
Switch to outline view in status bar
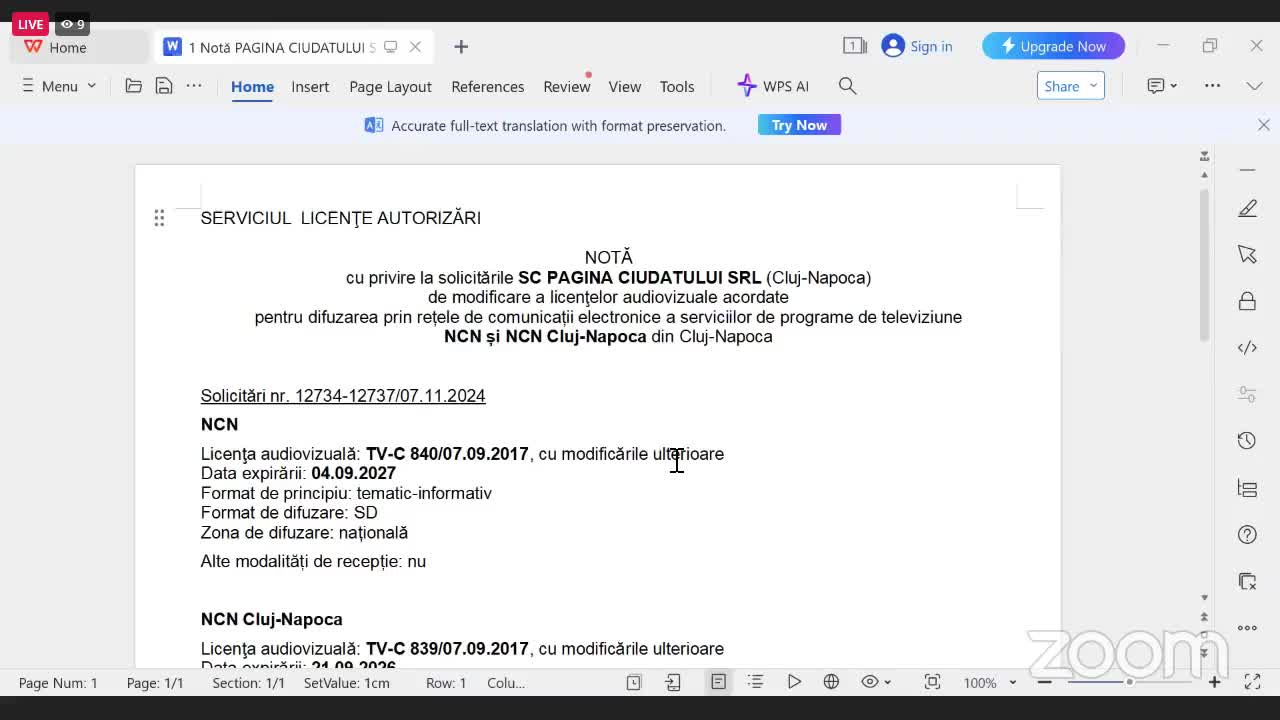(x=755, y=682)
